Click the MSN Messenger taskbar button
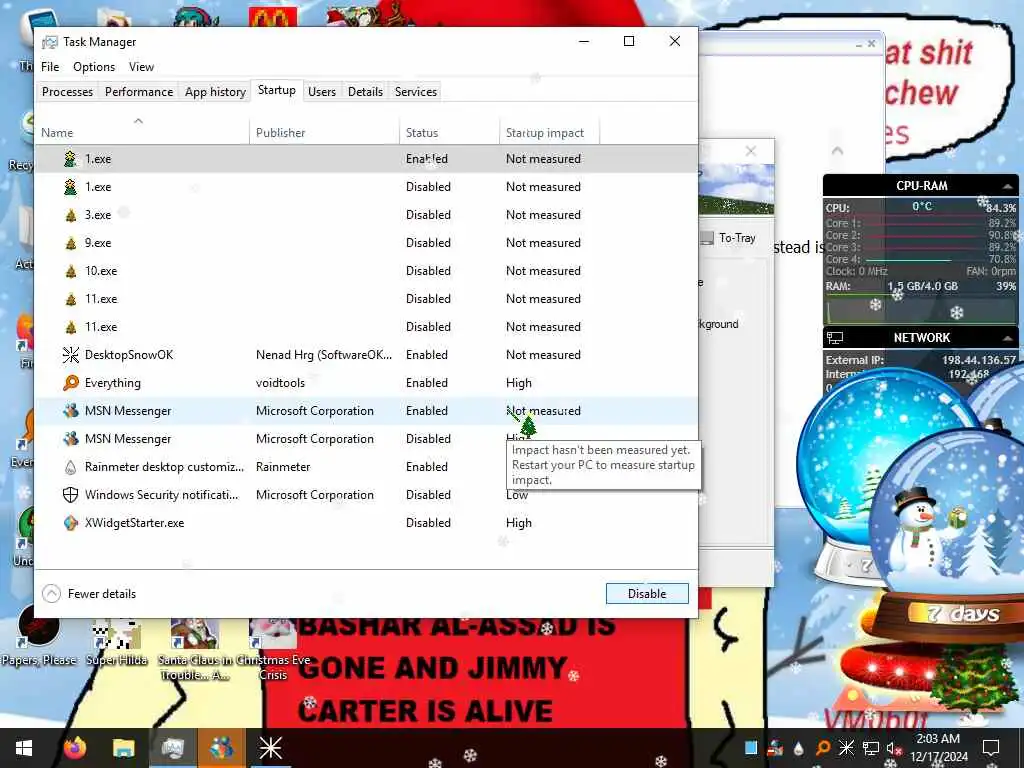The height and width of the screenshot is (768, 1024). (221, 748)
